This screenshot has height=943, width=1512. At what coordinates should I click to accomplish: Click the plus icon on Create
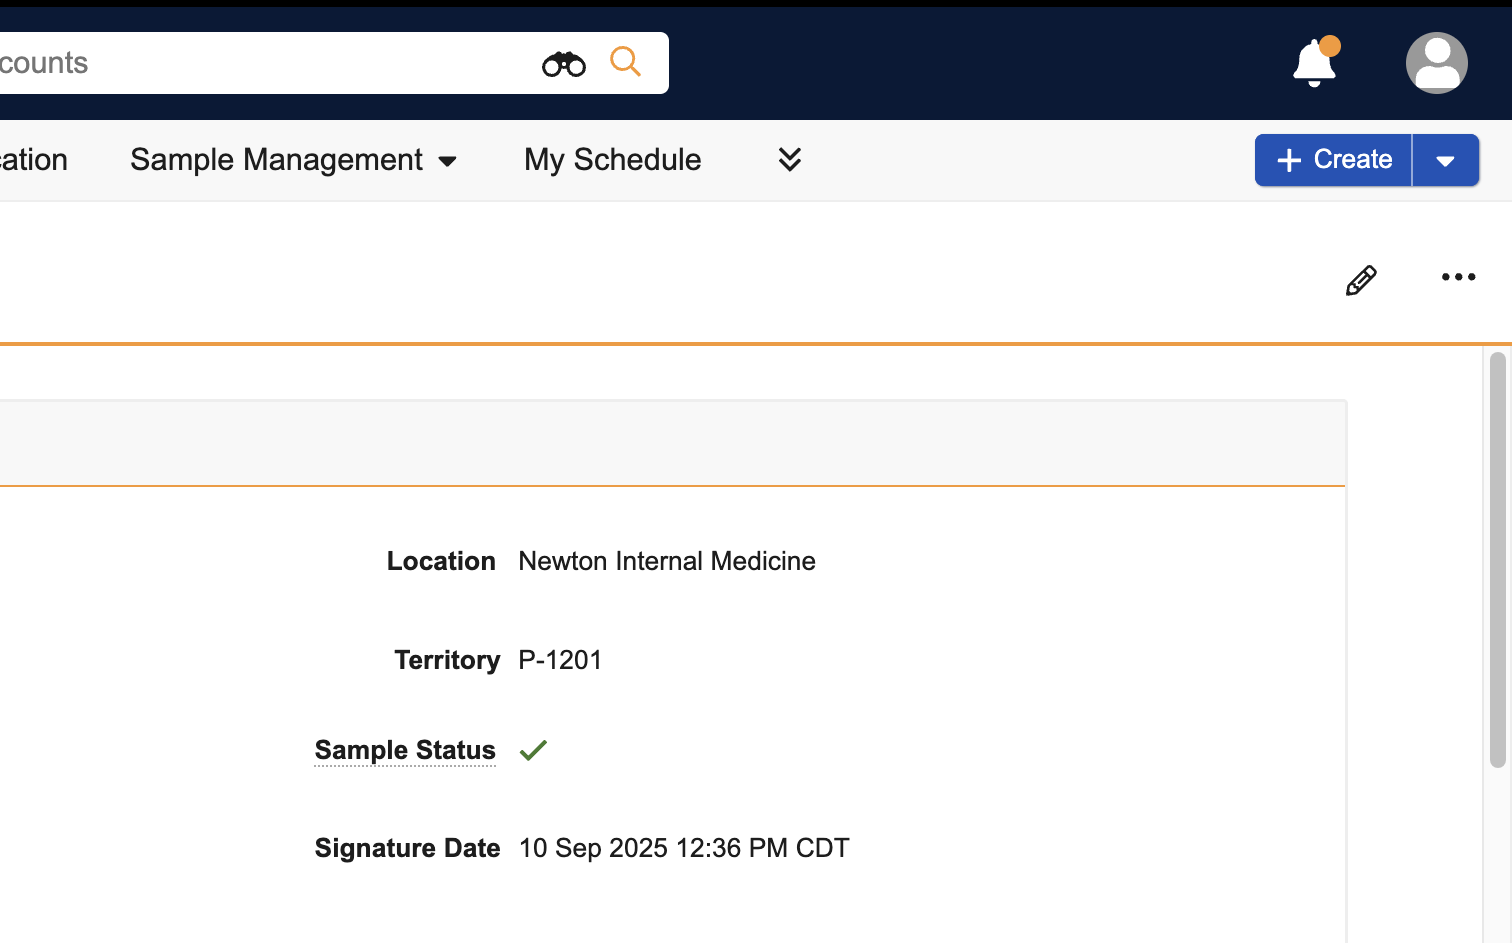[1289, 160]
